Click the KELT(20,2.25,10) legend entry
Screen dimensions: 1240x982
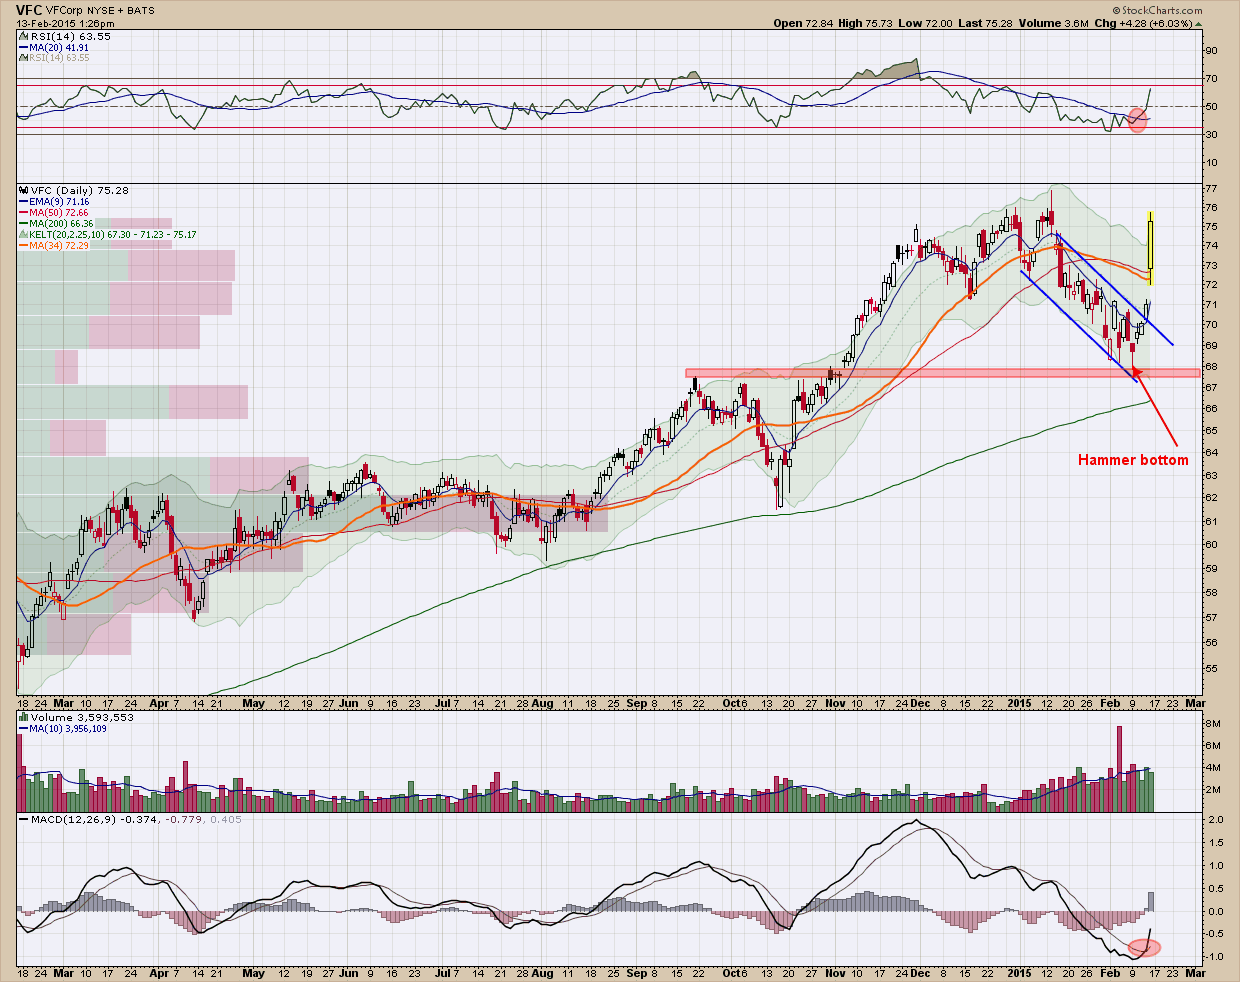click(x=113, y=234)
